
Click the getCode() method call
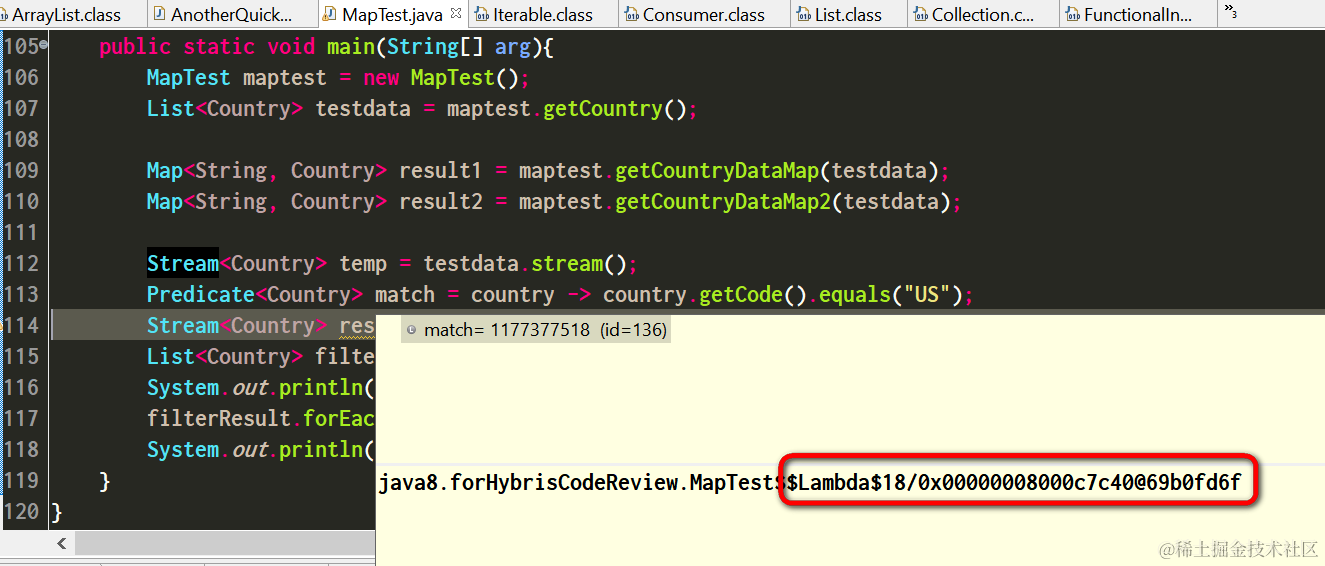pyautogui.click(x=753, y=294)
